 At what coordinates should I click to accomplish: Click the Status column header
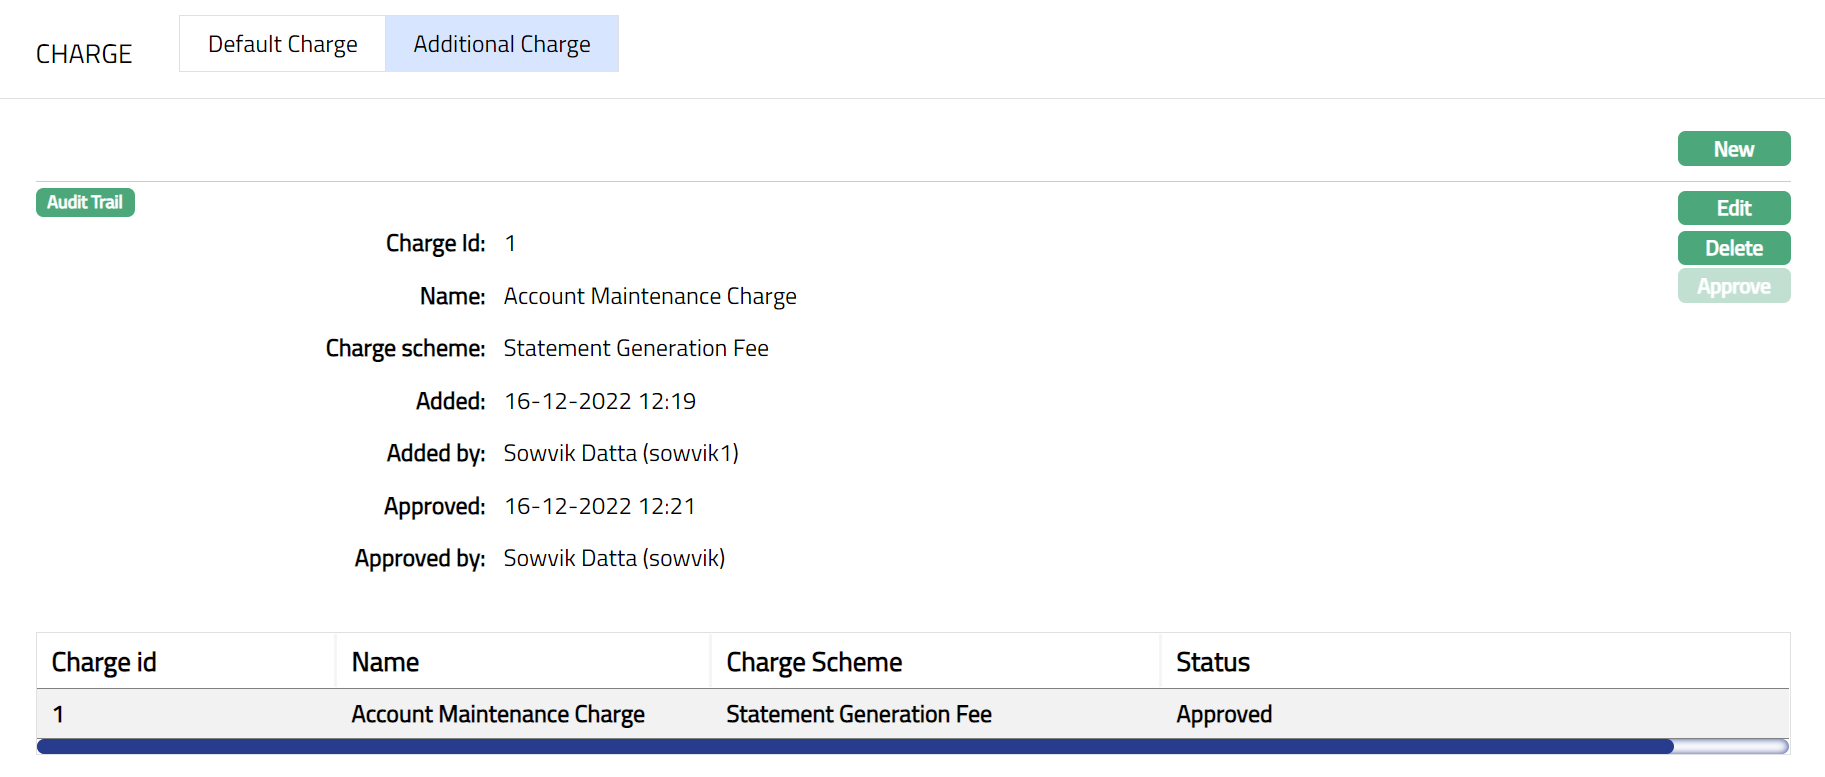coord(1212,662)
